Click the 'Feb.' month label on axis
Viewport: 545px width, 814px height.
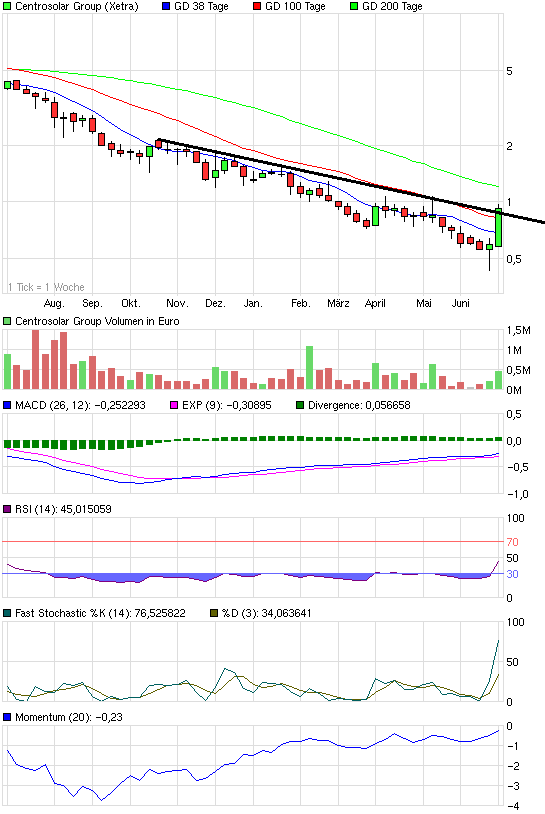point(301,303)
